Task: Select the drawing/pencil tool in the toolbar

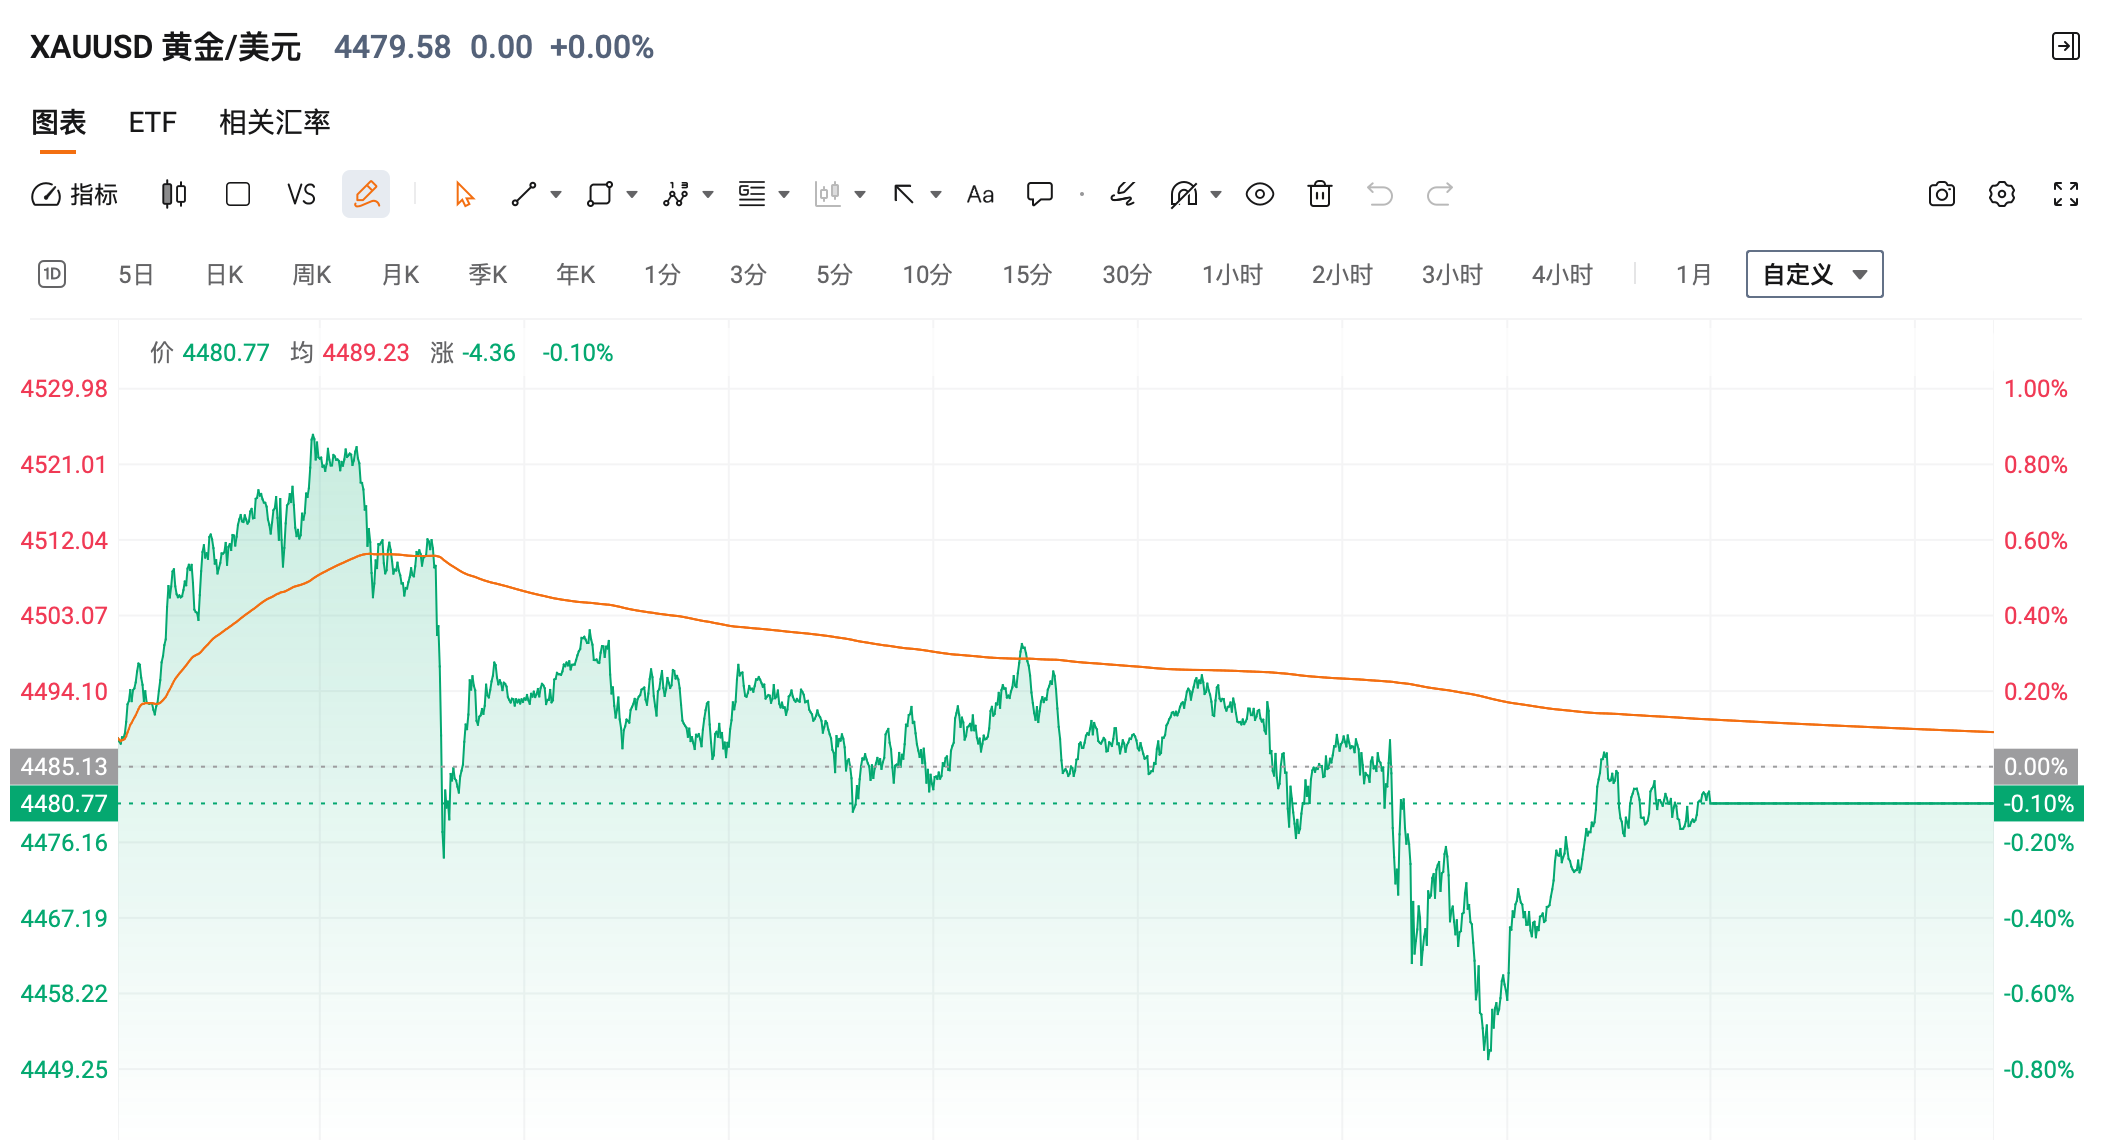Action: click(366, 194)
